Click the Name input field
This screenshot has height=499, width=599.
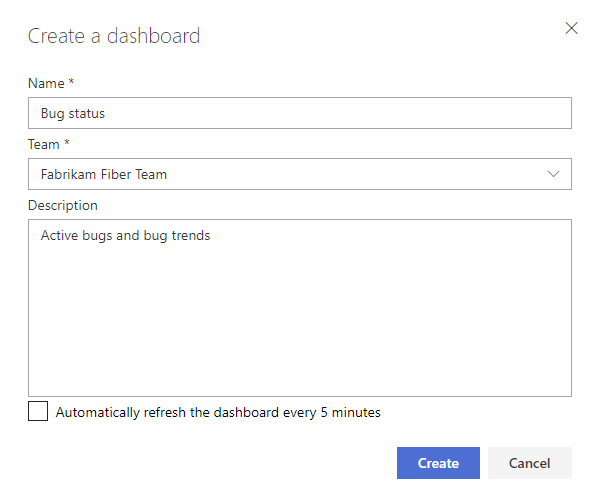click(300, 113)
